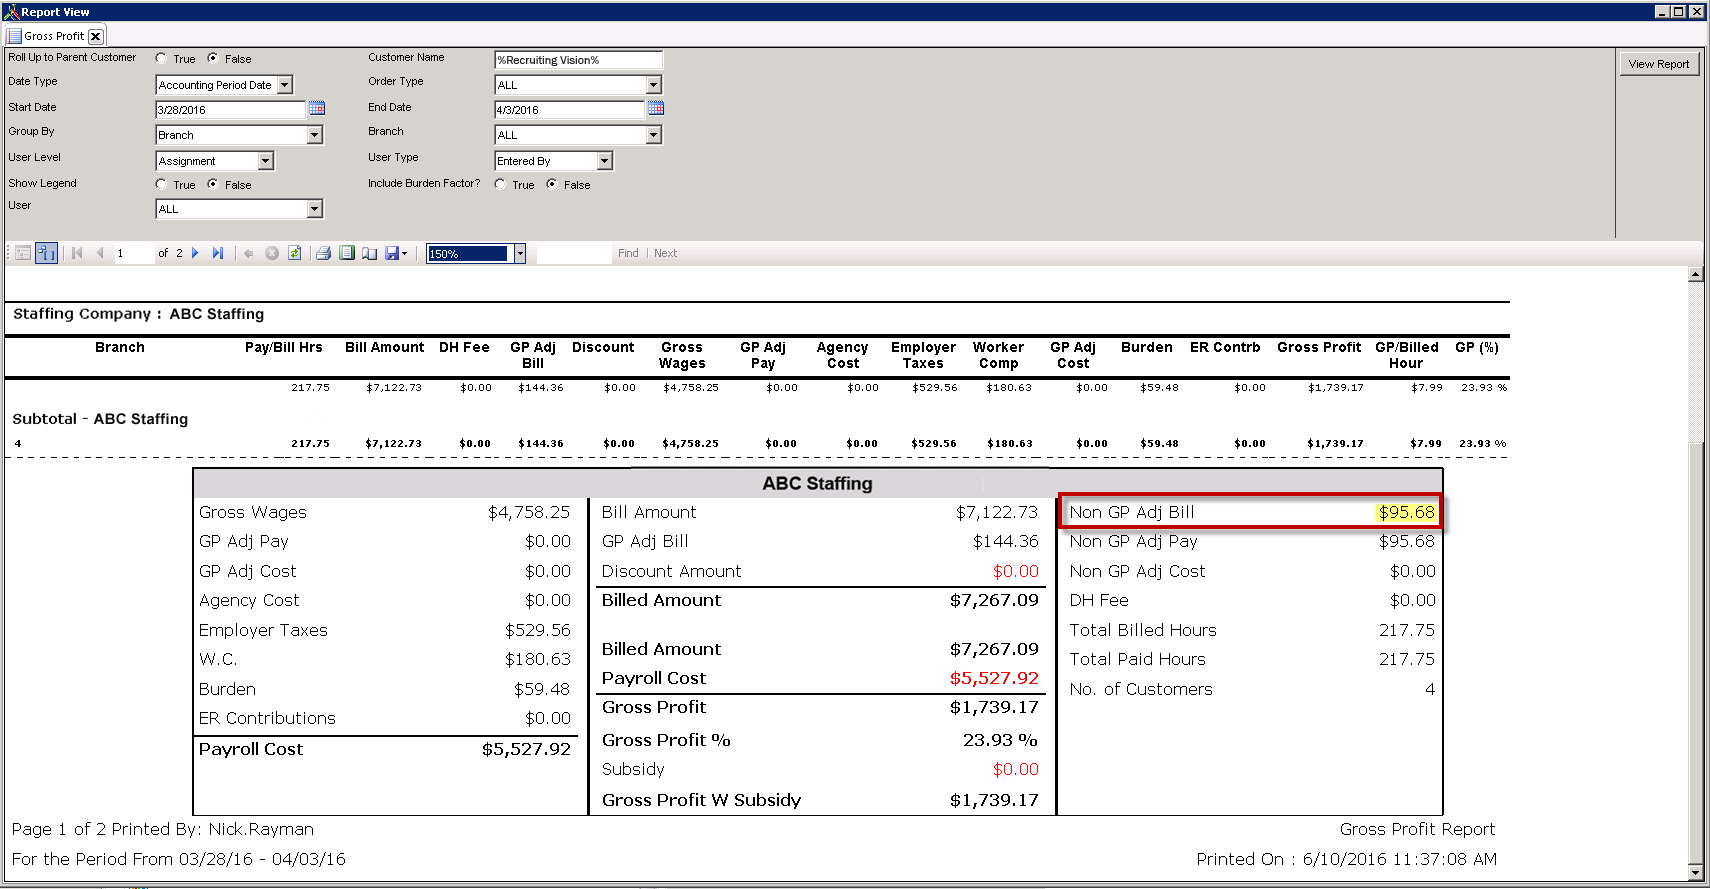Image resolution: width=1710 pixels, height=889 pixels.
Task: Close the Gross Profit tab
Action: [x=96, y=36]
